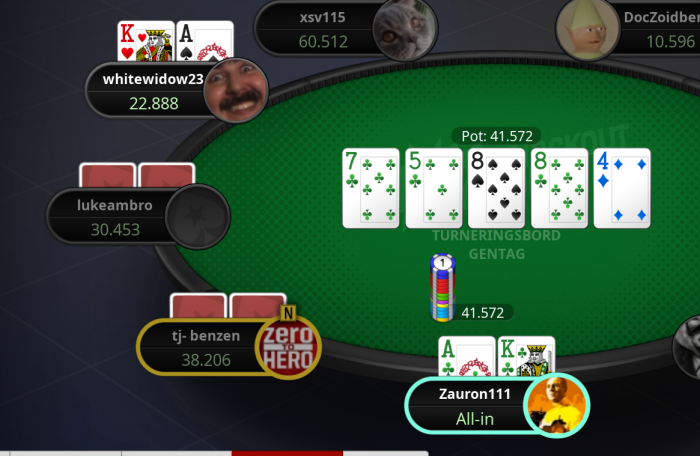Click the xsv115 player name plate

tap(322, 28)
